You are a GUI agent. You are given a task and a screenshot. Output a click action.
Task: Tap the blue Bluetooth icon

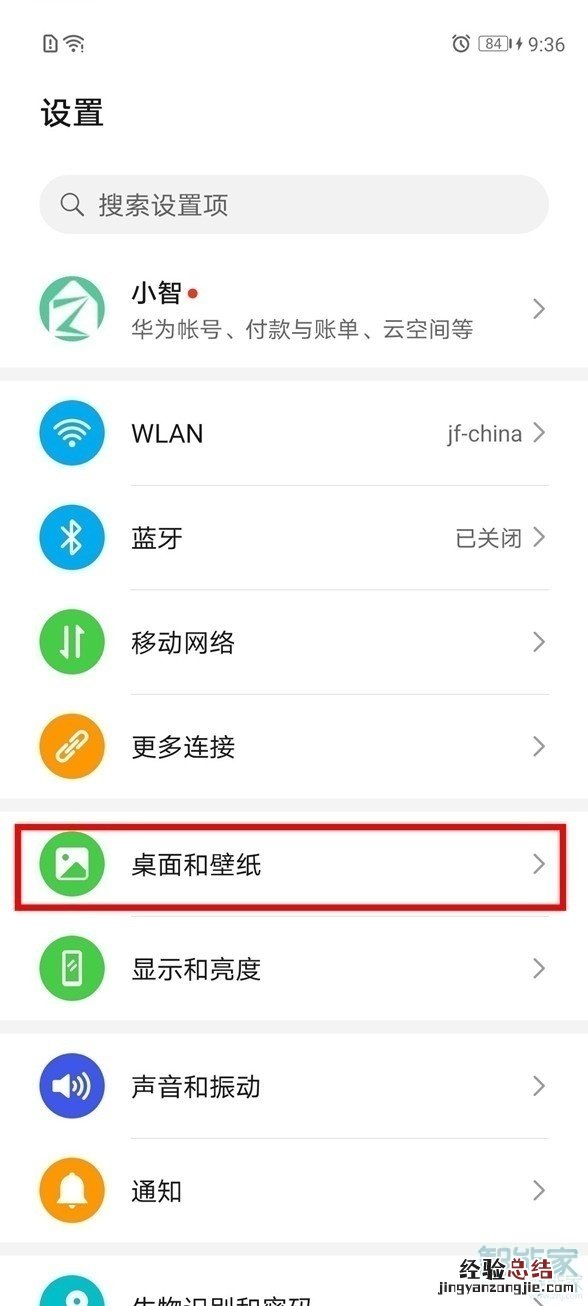point(71,538)
